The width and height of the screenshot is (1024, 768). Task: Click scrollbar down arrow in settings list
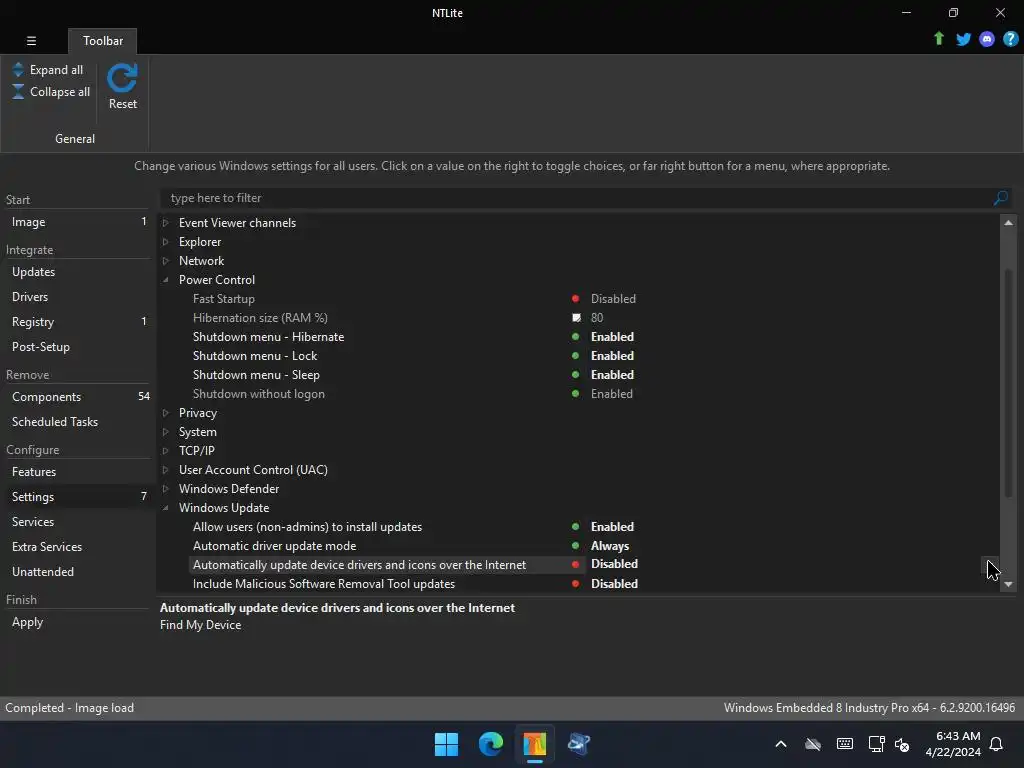point(1008,584)
